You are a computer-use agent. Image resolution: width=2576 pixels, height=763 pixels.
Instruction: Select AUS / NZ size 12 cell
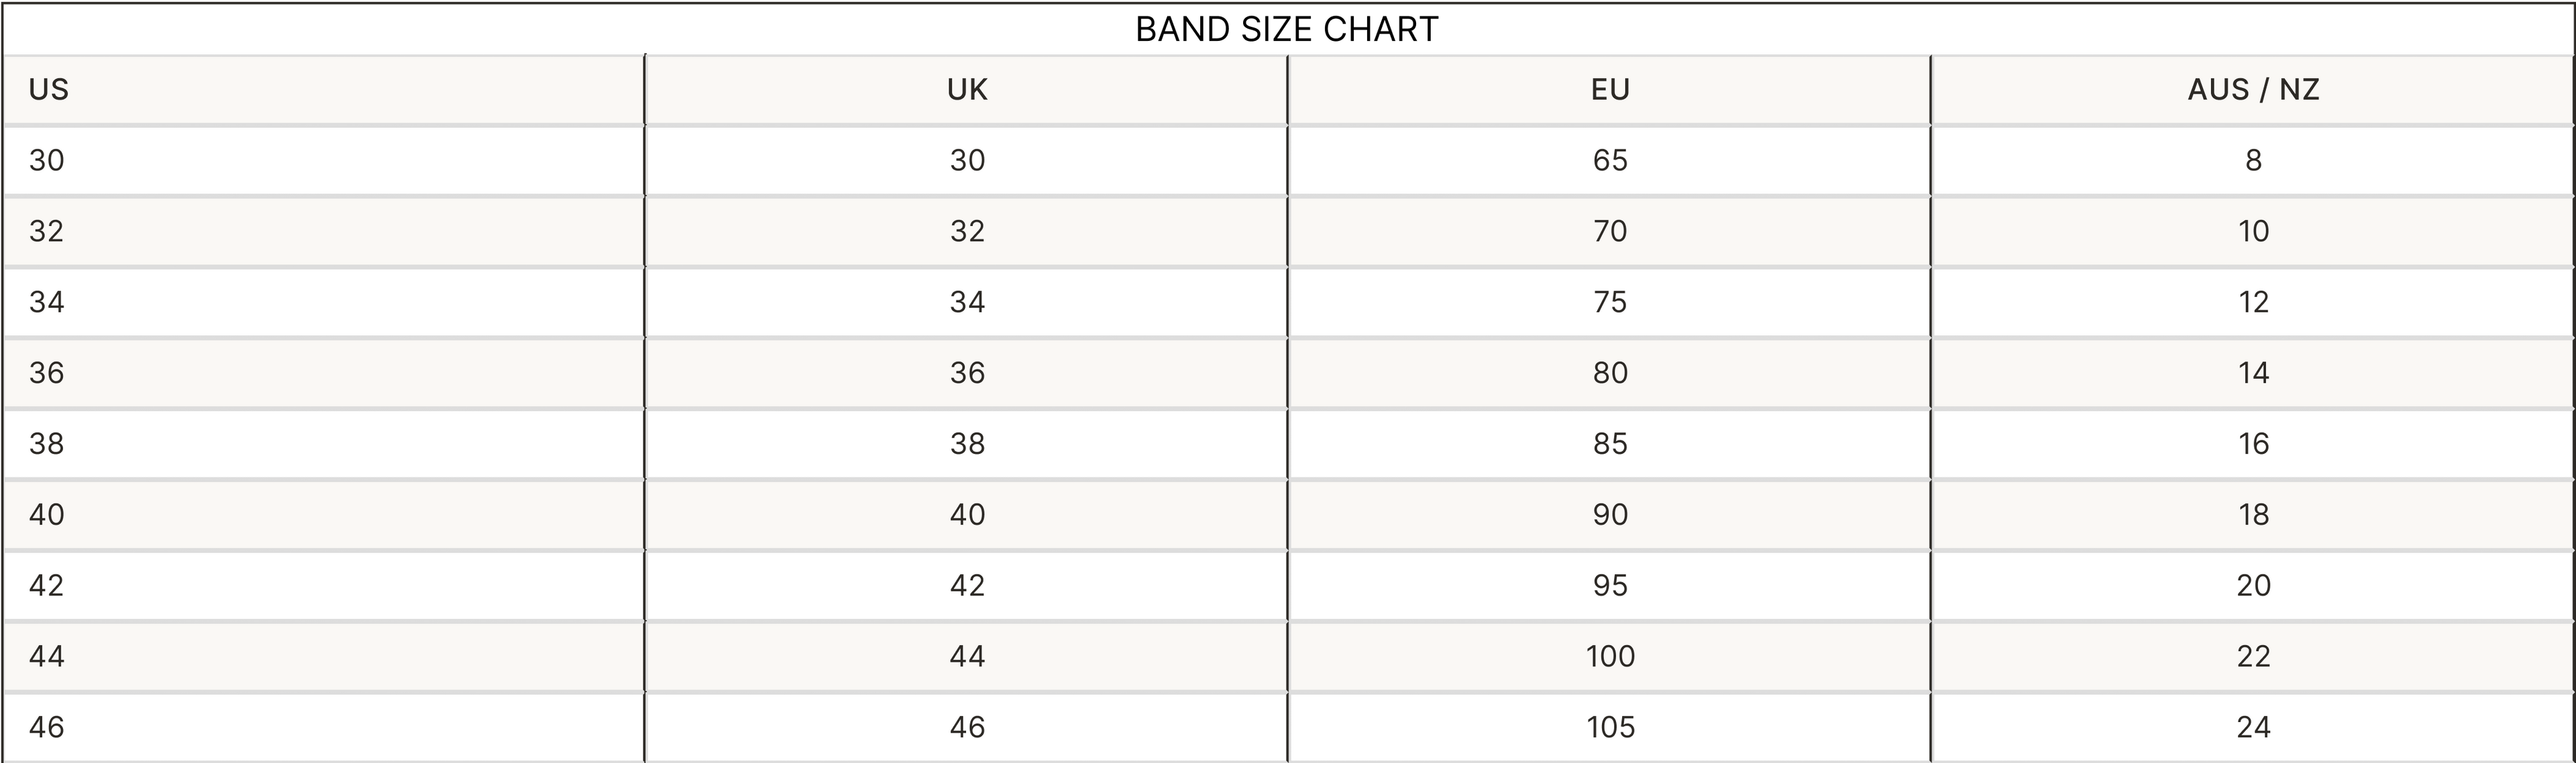pyautogui.click(x=2253, y=302)
